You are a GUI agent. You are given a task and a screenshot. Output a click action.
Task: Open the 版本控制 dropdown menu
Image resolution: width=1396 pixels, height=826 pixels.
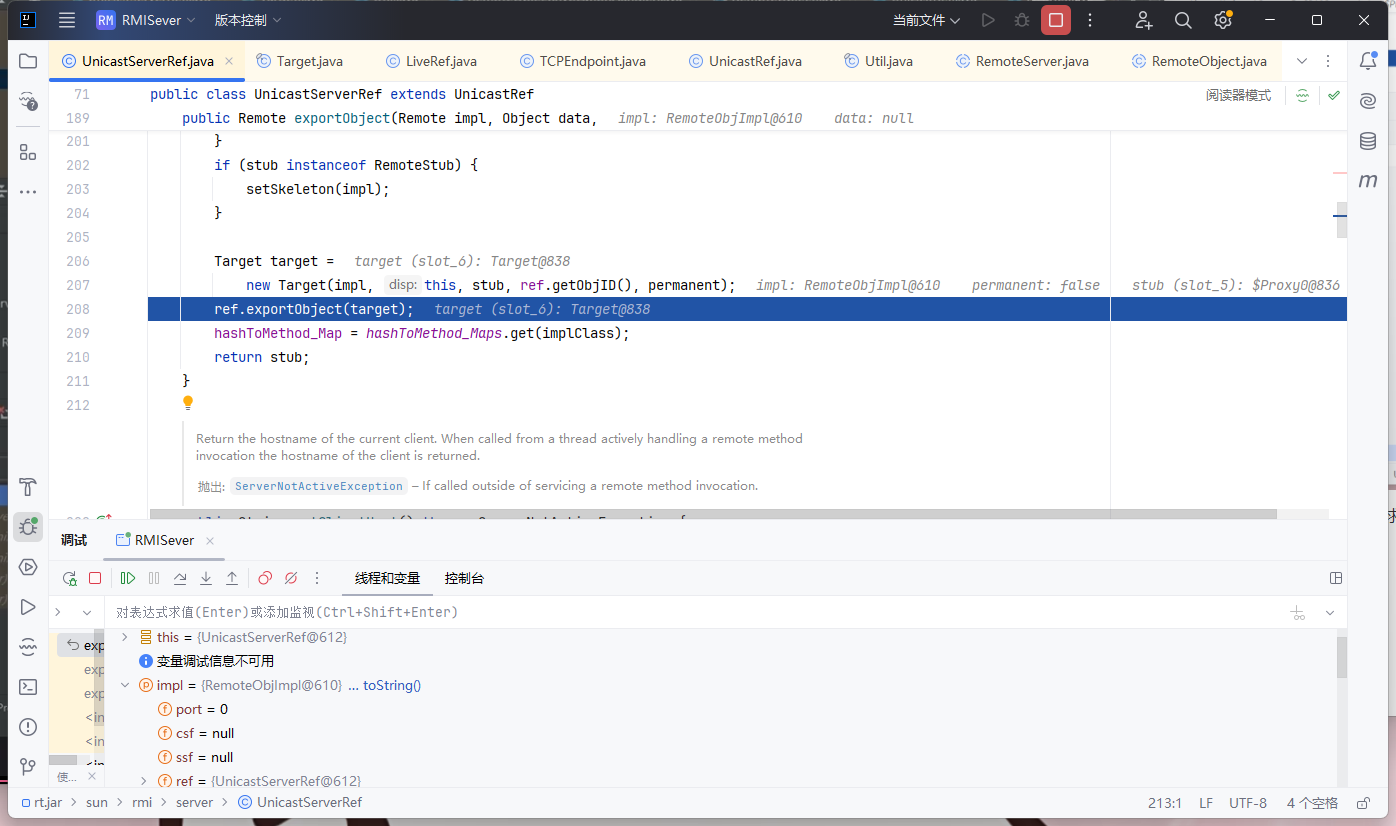click(247, 20)
